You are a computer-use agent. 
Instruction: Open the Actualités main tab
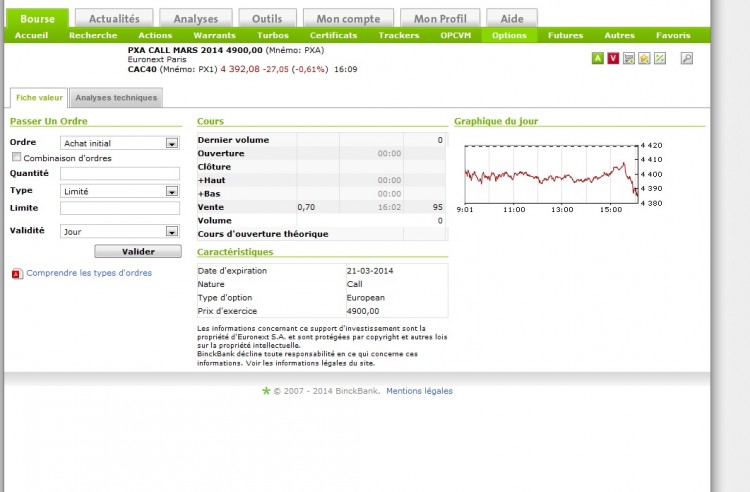[114, 19]
